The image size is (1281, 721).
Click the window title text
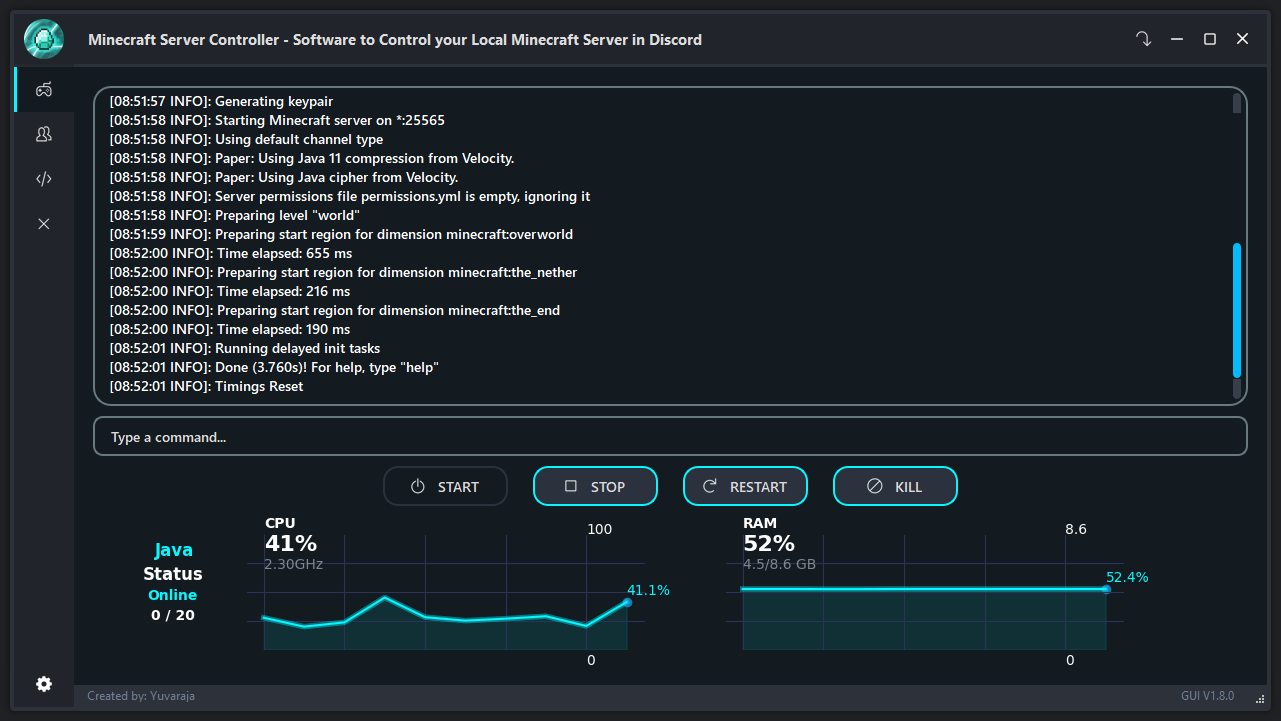tap(395, 40)
